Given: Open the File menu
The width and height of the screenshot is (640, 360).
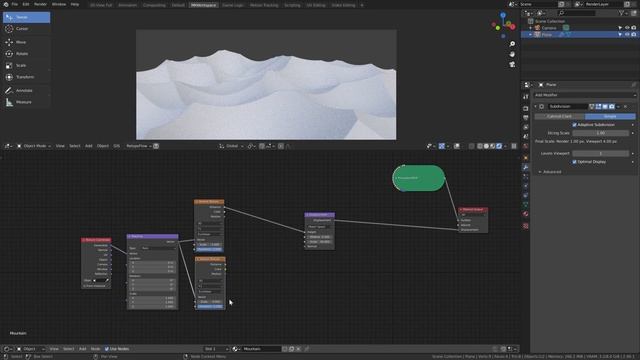Looking at the screenshot, I should [15, 4].
